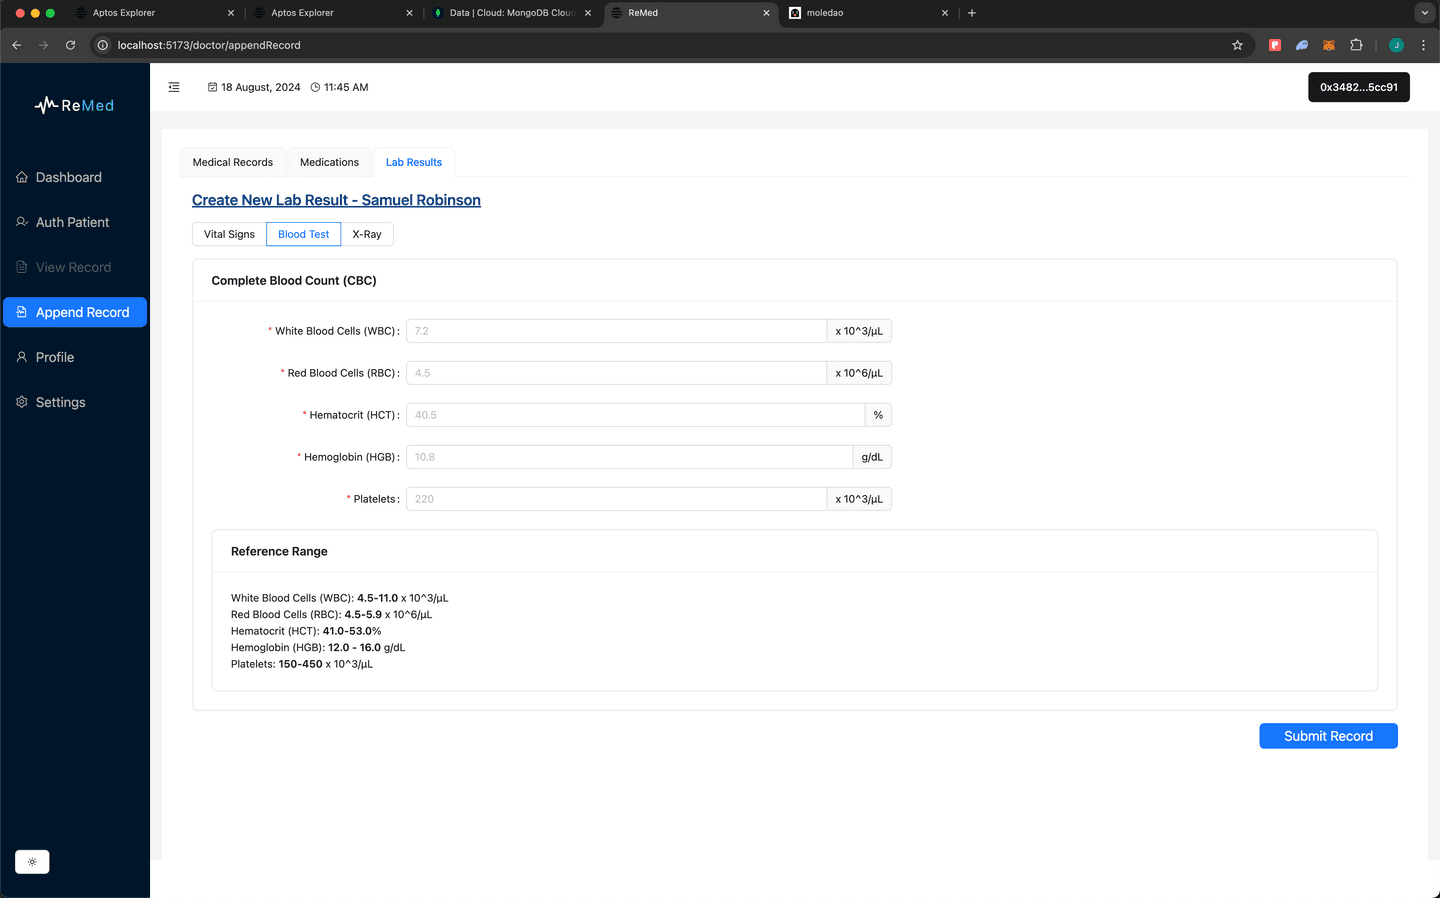Image resolution: width=1440 pixels, height=898 pixels.
Task: Click the Platelets: 150-450 reference line
Action: pyautogui.click(x=302, y=664)
